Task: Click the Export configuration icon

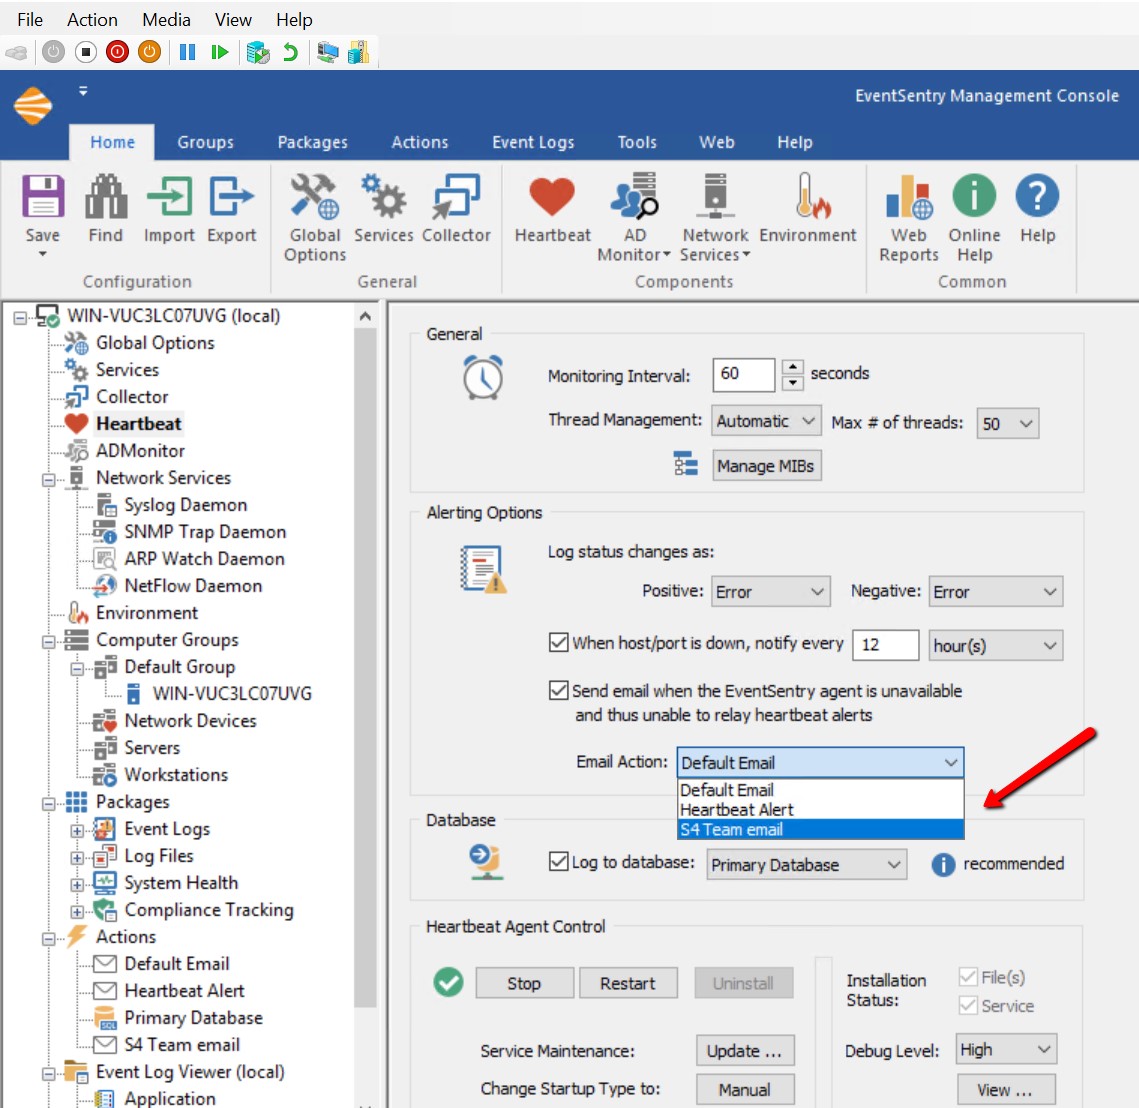Action: pos(232,197)
